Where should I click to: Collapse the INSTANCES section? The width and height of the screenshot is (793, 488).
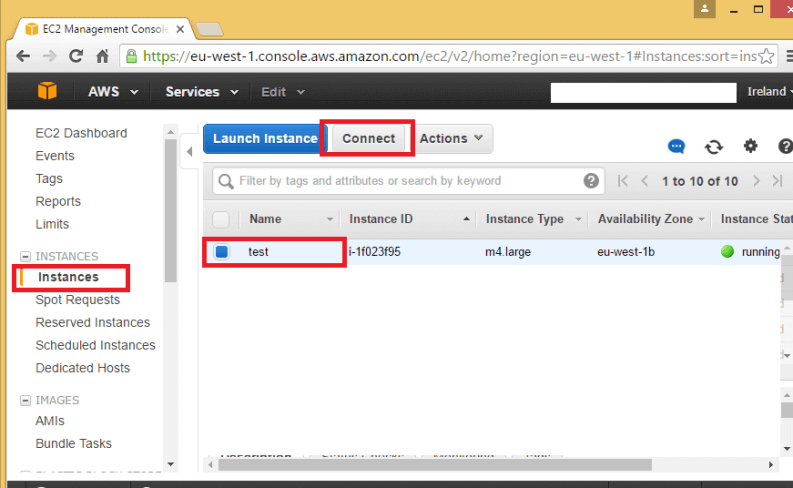point(25,256)
